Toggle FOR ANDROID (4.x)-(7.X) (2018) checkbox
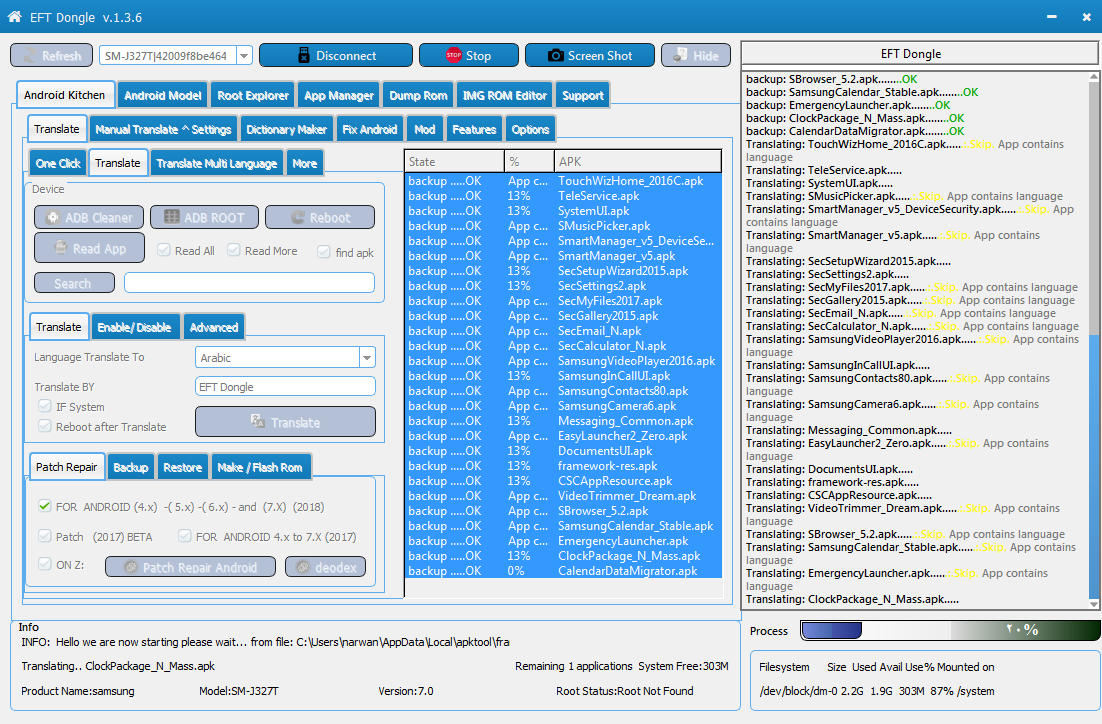The width and height of the screenshot is (1102, 724). (x=45, y=506)
